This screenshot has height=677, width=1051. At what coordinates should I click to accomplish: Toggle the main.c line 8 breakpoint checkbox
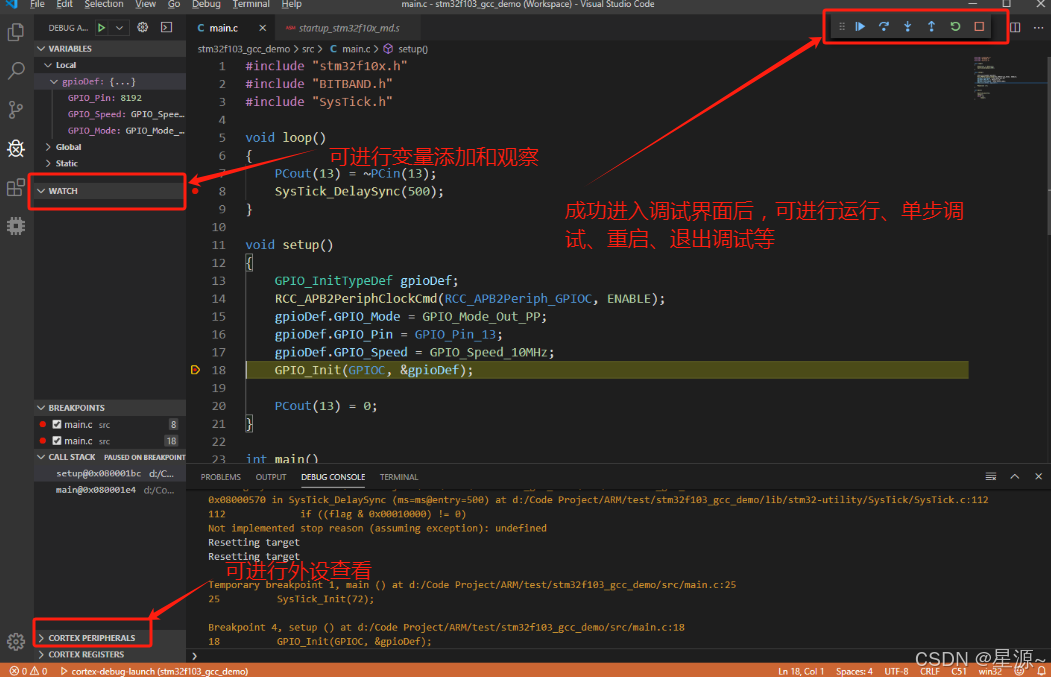coord(57,424)
